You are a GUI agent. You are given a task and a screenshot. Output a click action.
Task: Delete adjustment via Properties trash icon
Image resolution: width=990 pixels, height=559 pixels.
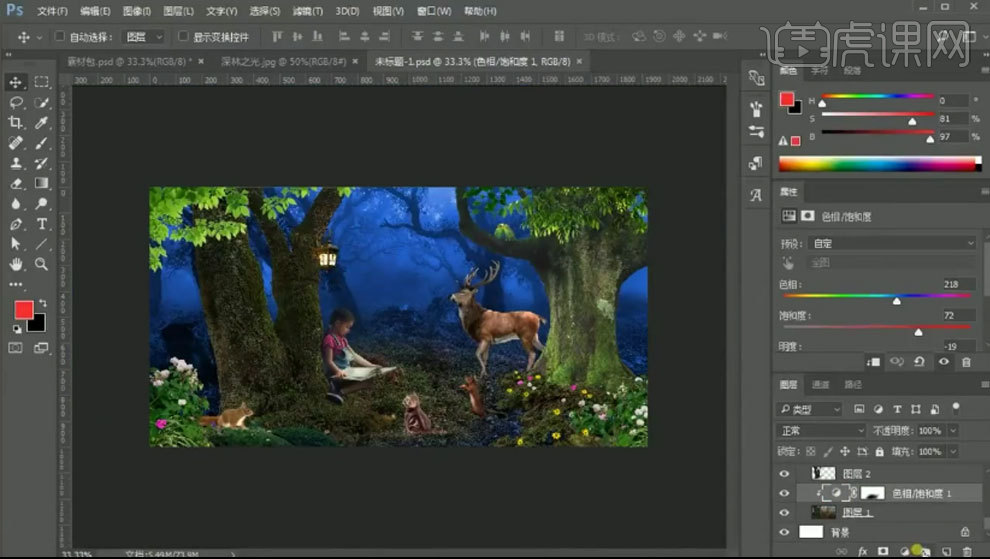(966, 362)
